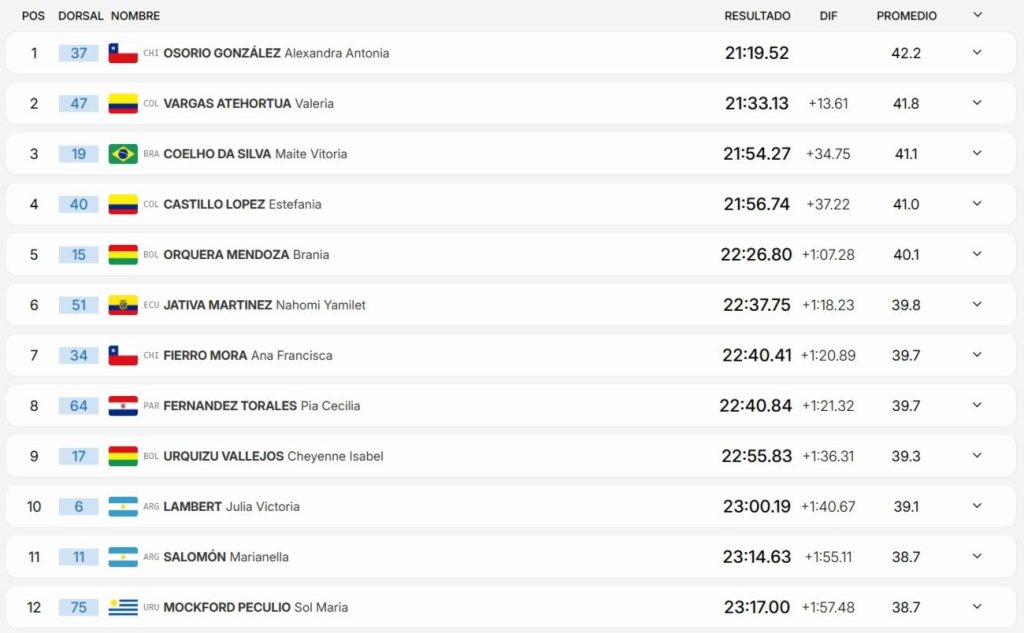Open rider Urquizu Vallejos Cheyenne Isabel
Image resolution: width=1024 pixels, height=633 pixels.
273,456
